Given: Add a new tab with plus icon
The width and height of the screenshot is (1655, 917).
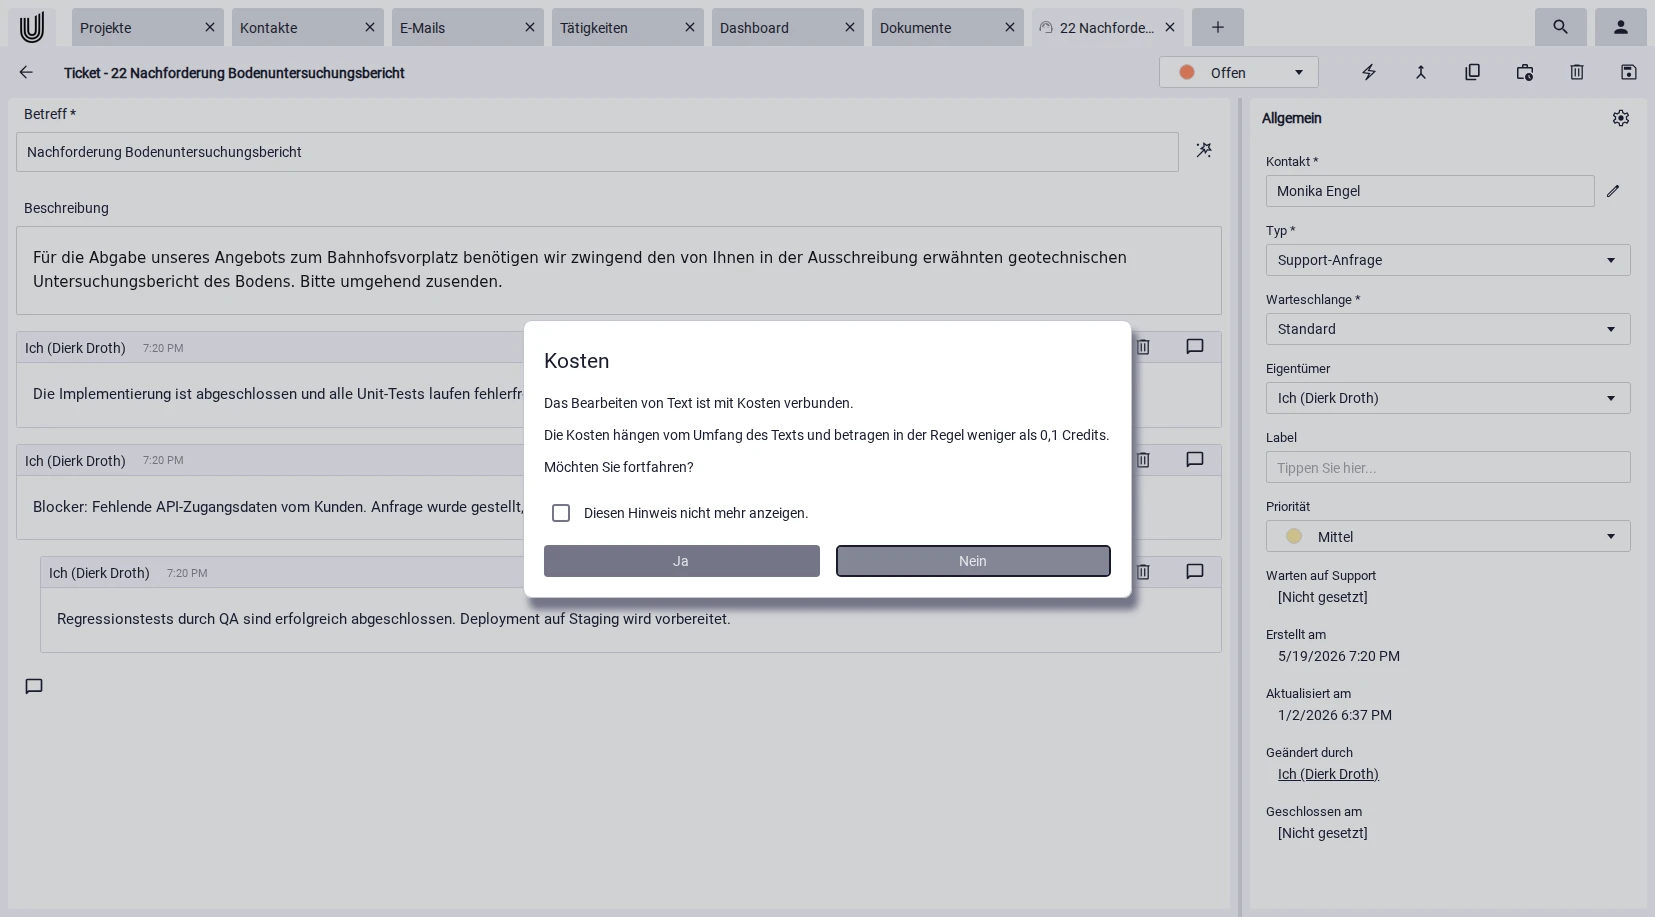Looking at the screenshot, I should (1217, 27).
